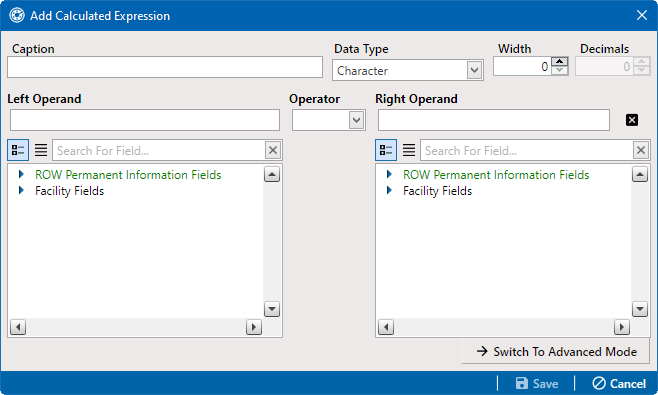This screenshot has height=395, width=658.
Task: Expand right ROW Permanent Information Fields node
Action: point(389,174)
